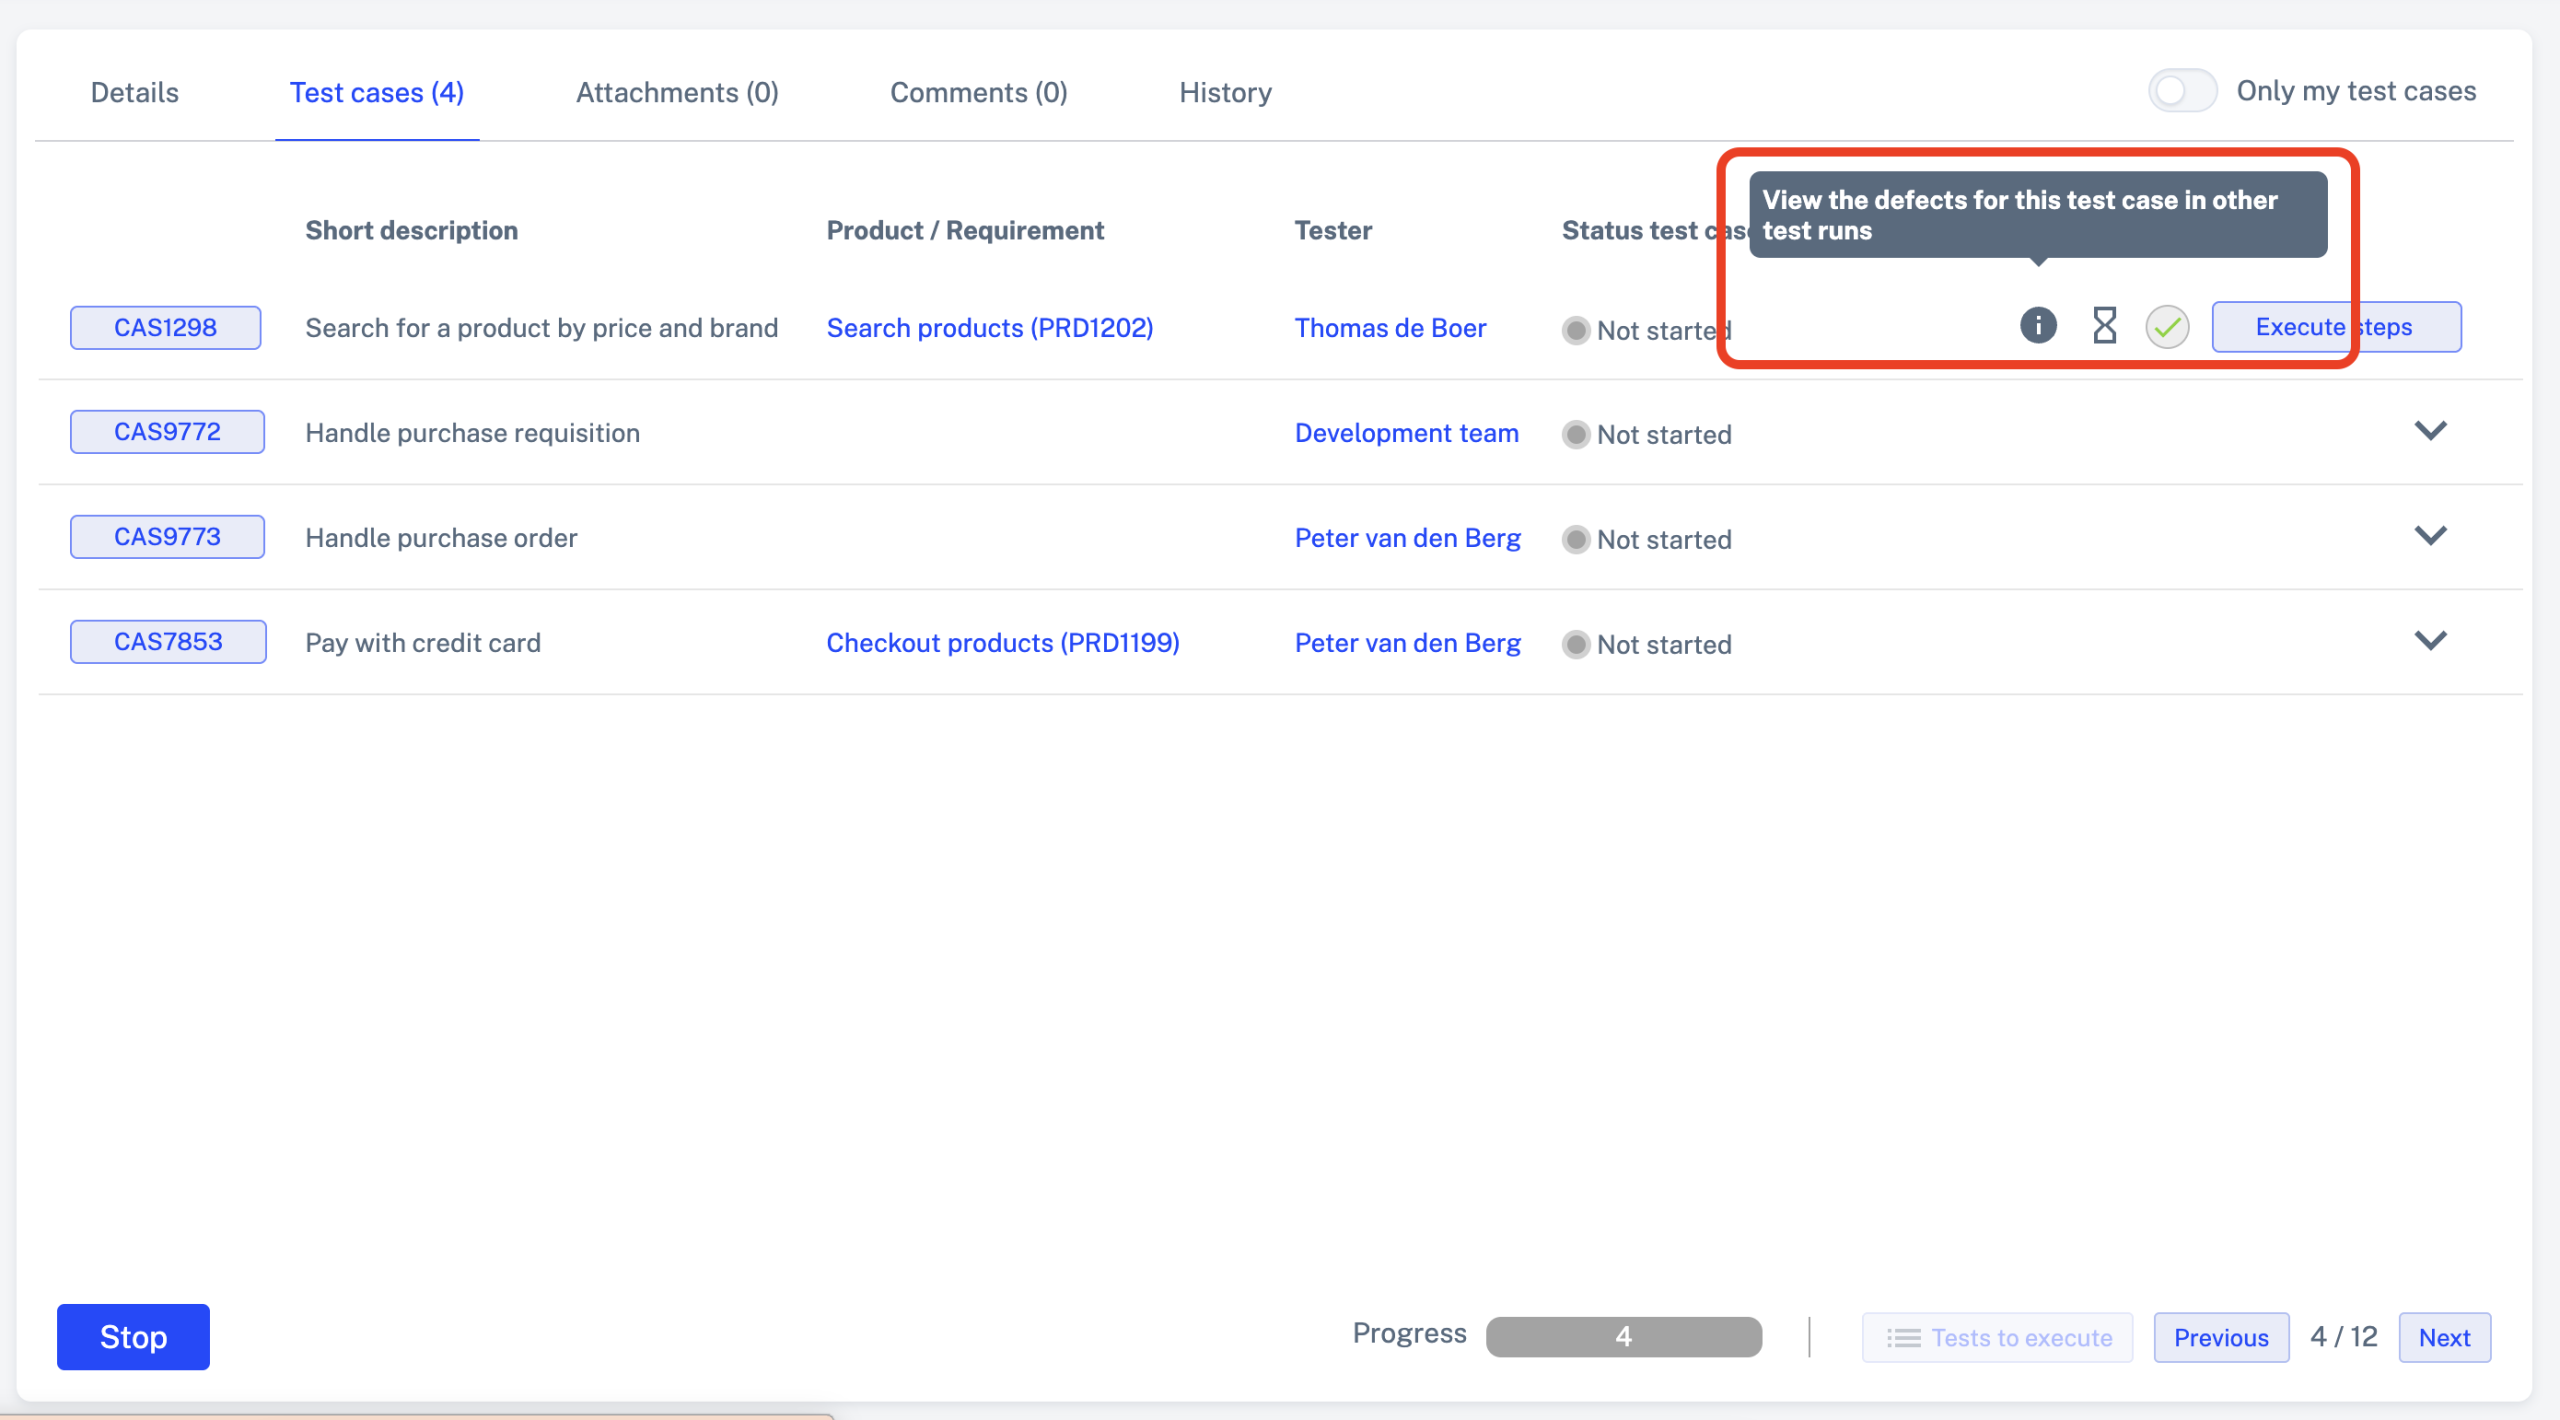Click the green checkmark pass icon
The image size is (2560, 1420).
pos(2167,327)
